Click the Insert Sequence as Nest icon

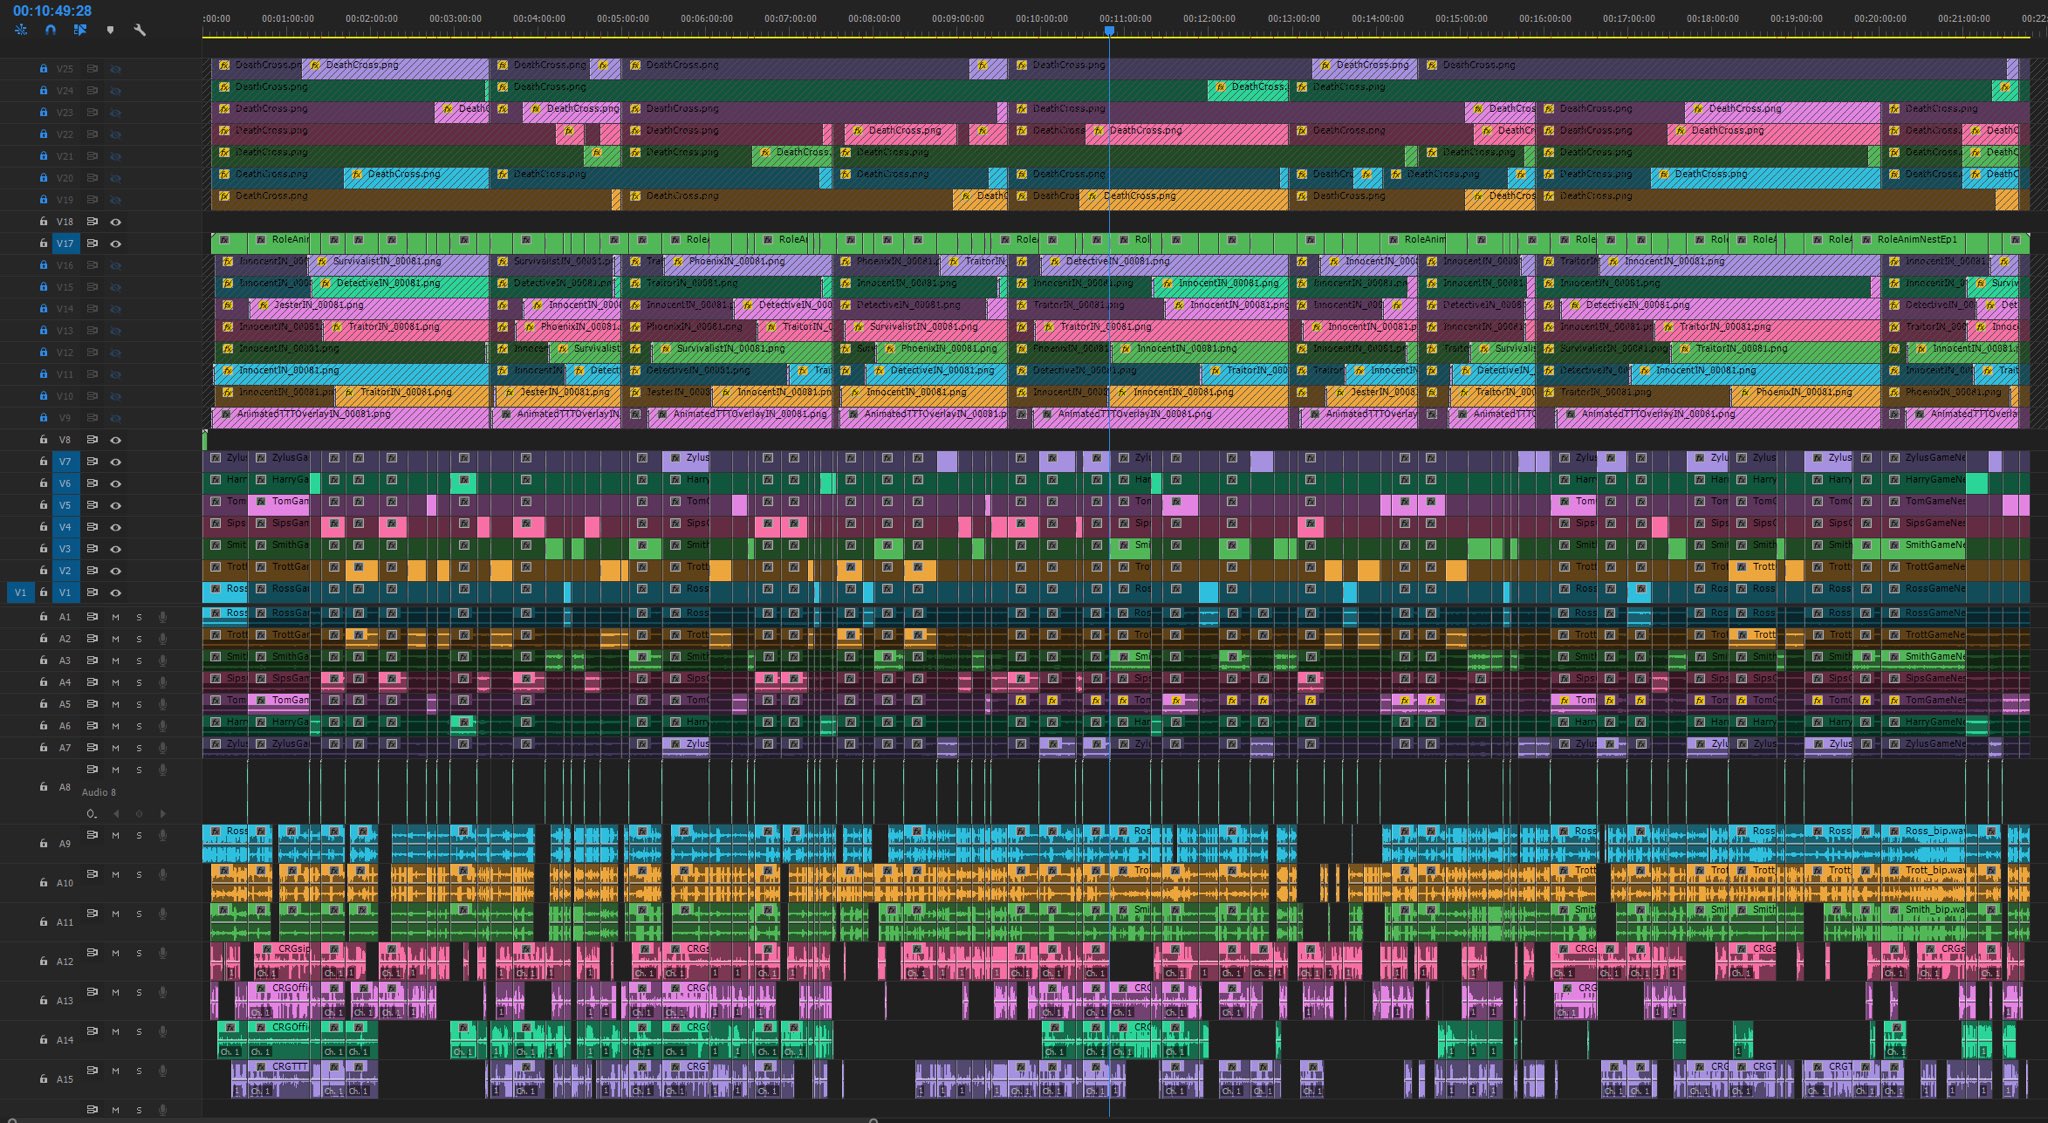(x=21, y=30)
